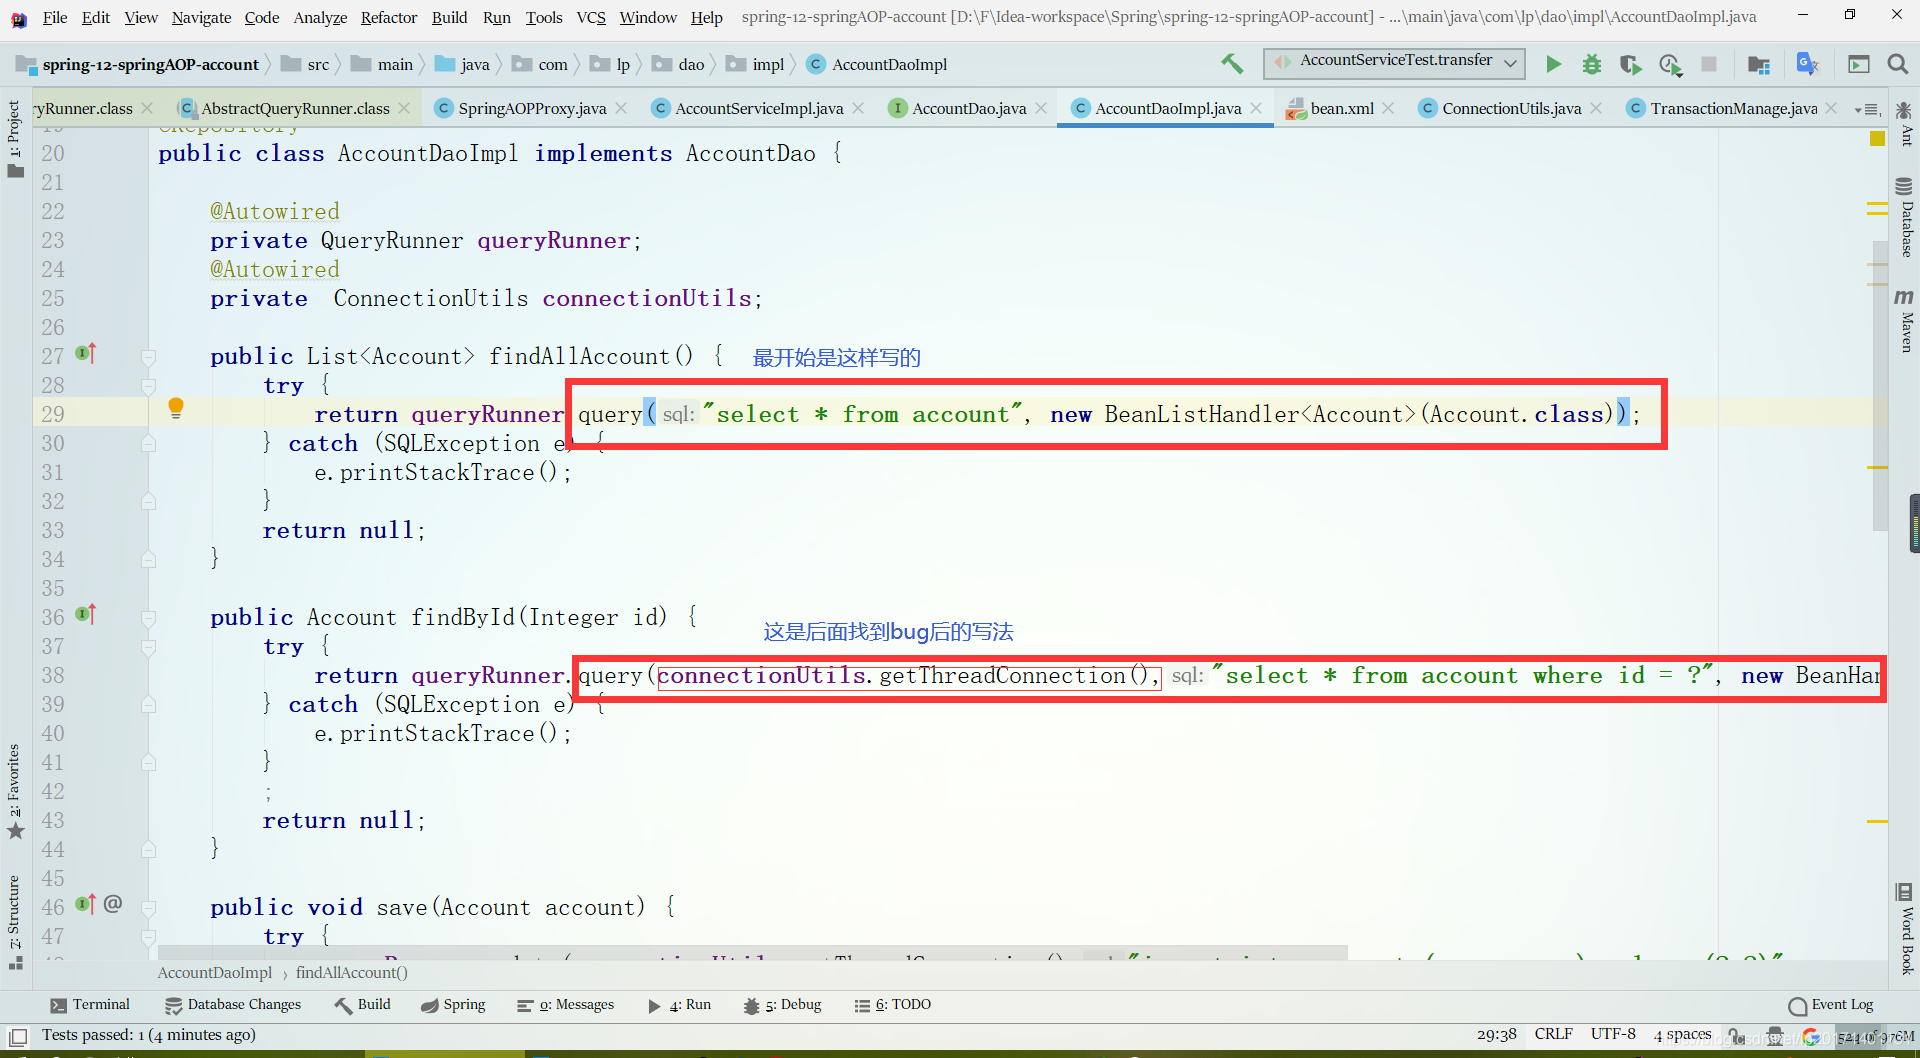
Task: Switch to TransactionManage.java tab
Action: point(1733,108)
